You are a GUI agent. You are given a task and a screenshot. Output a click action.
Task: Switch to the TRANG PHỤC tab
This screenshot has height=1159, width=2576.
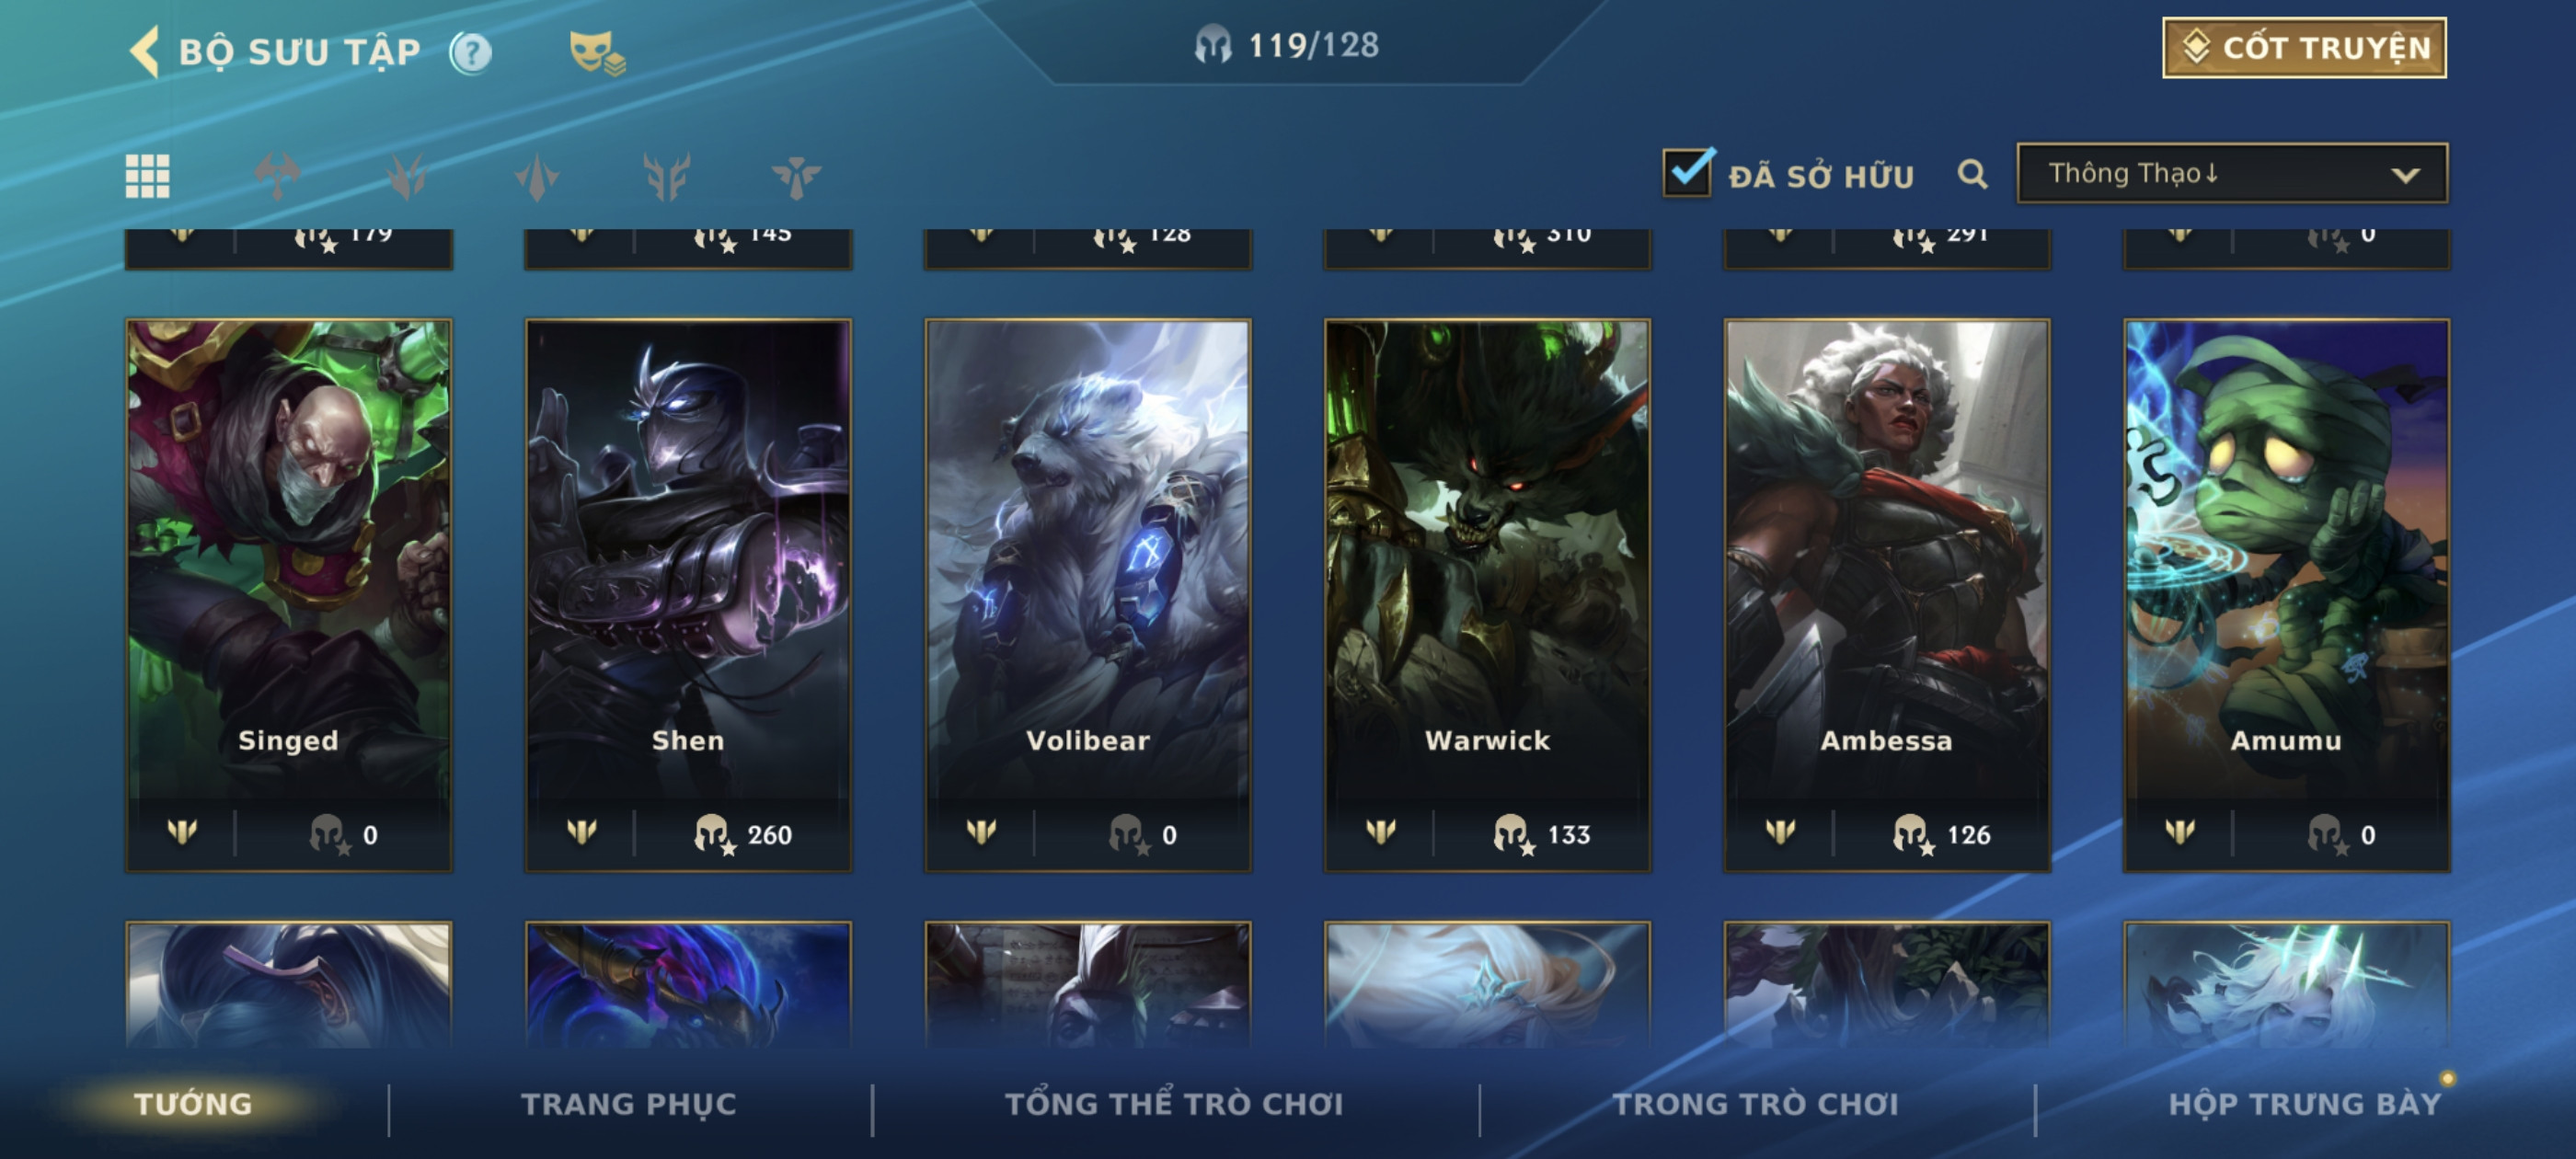tap(628, 1103)
